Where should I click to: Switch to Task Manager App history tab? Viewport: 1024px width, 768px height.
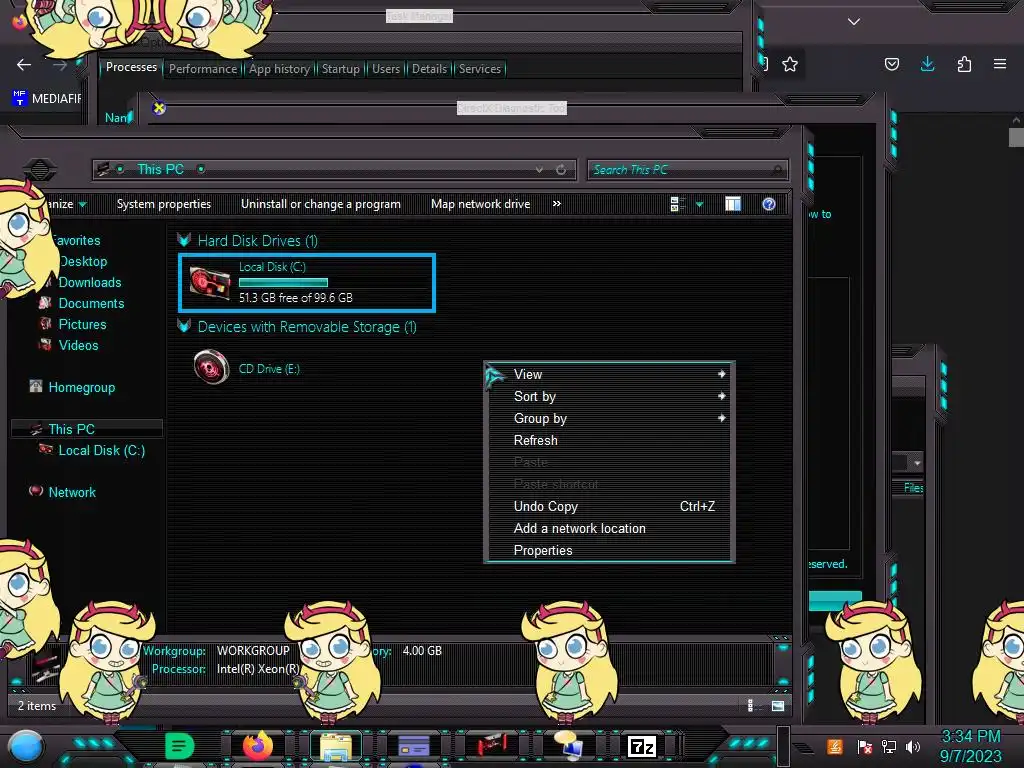pos(280,69)
